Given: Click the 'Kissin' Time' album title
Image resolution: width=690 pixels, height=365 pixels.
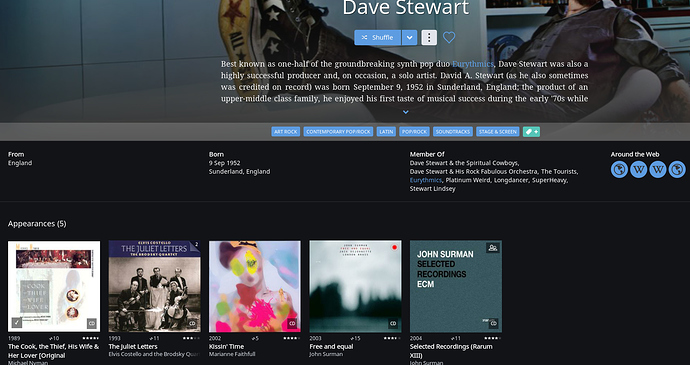Looking at the screenshot, I should pos(226,347).
